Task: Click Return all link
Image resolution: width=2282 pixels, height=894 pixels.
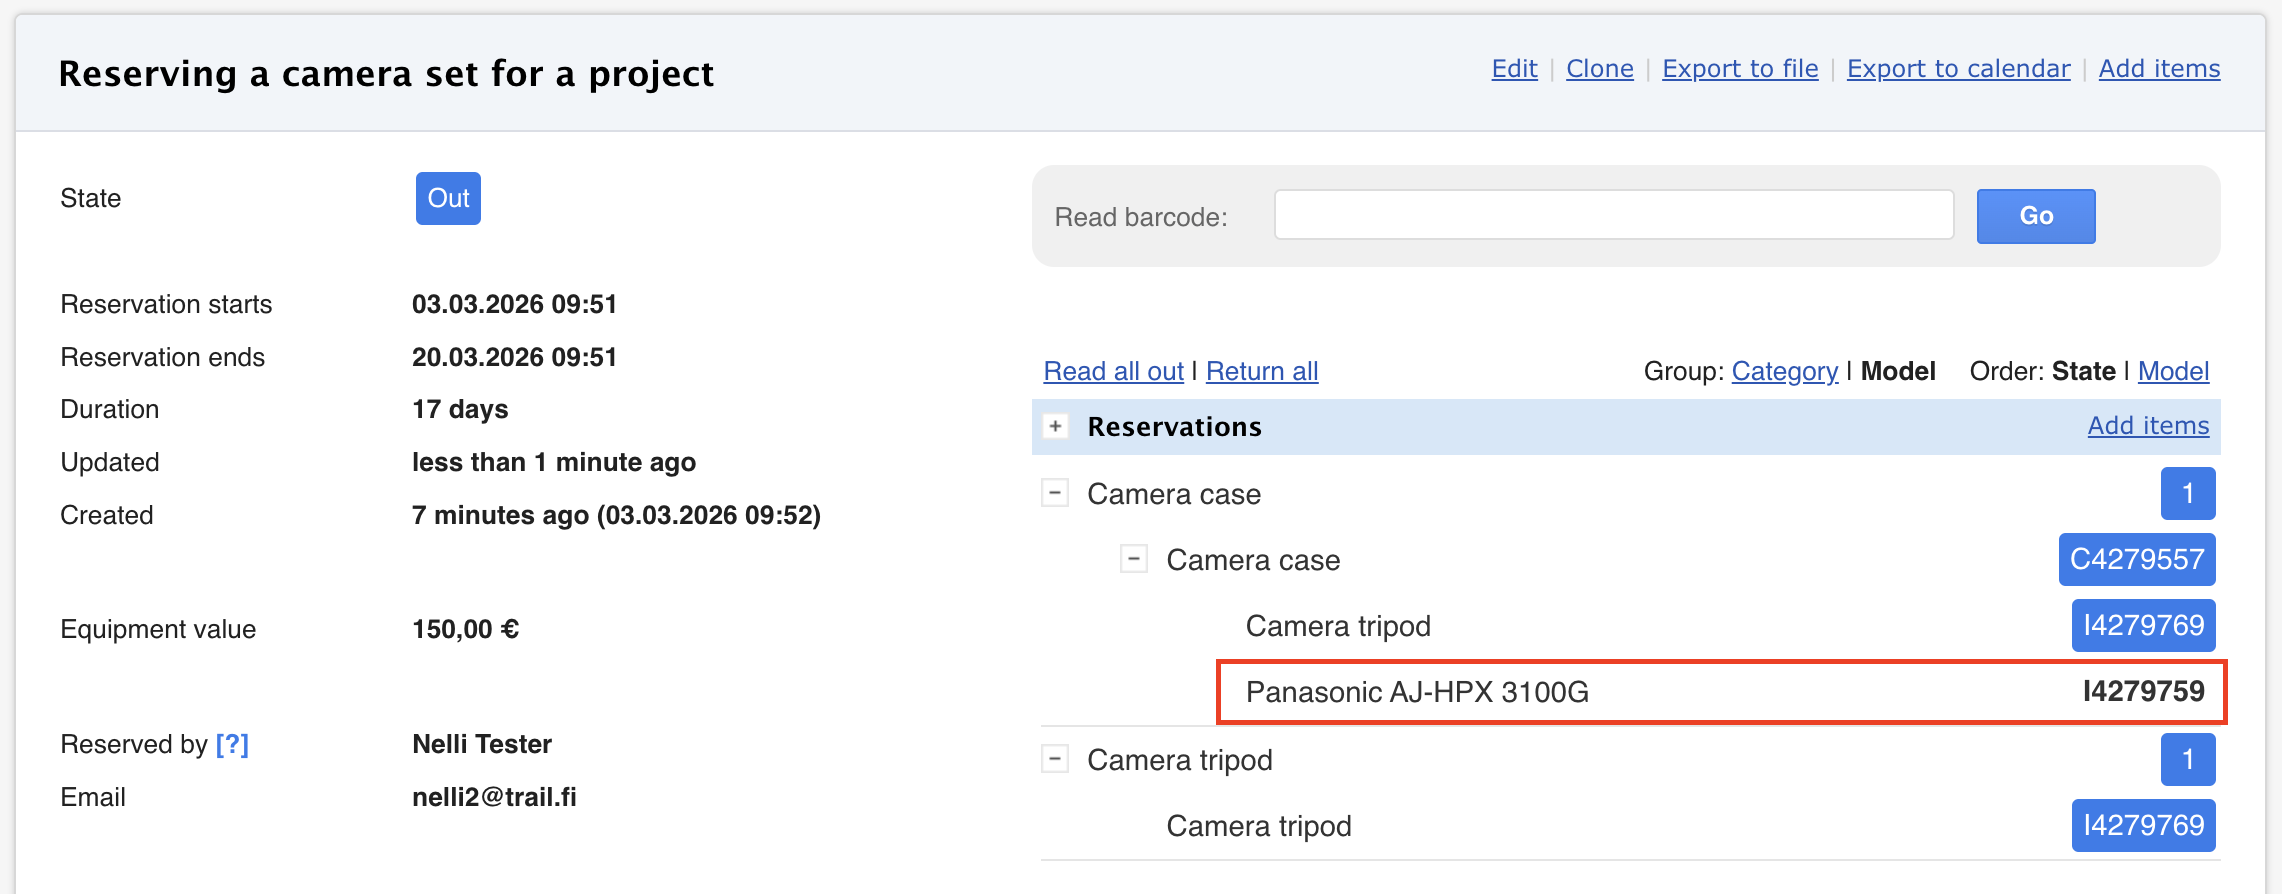Action: (1262, 371)
